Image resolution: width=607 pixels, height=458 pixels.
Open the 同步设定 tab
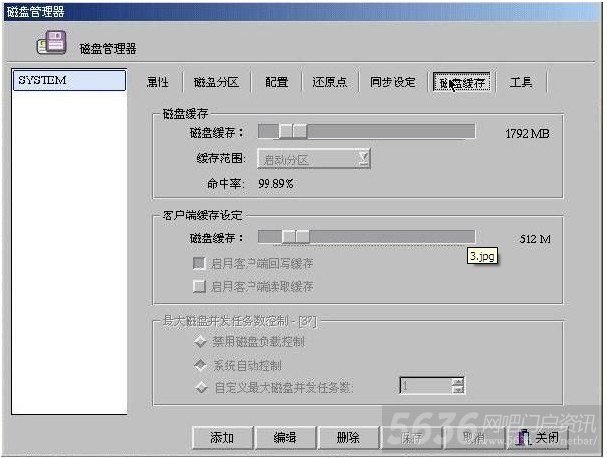click(393, 82)
